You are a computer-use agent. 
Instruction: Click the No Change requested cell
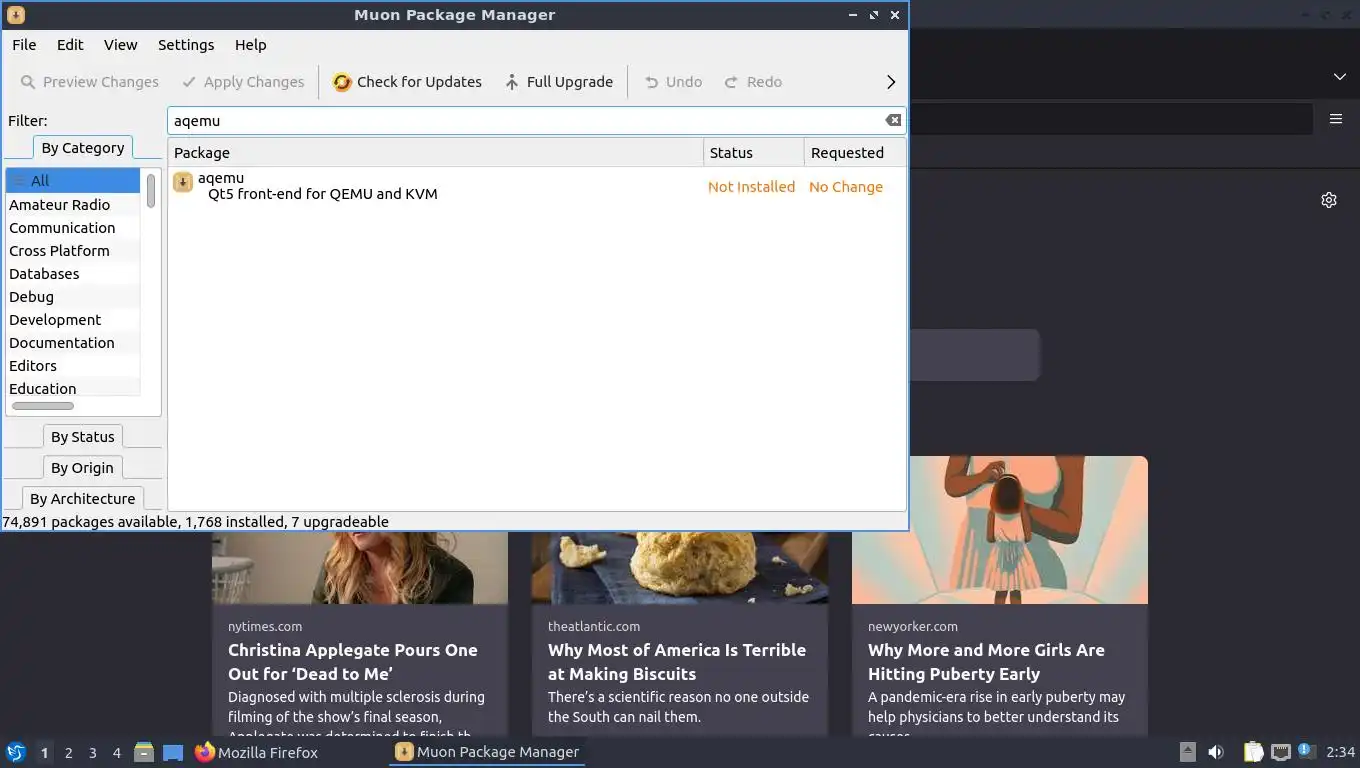click(846, 187)
